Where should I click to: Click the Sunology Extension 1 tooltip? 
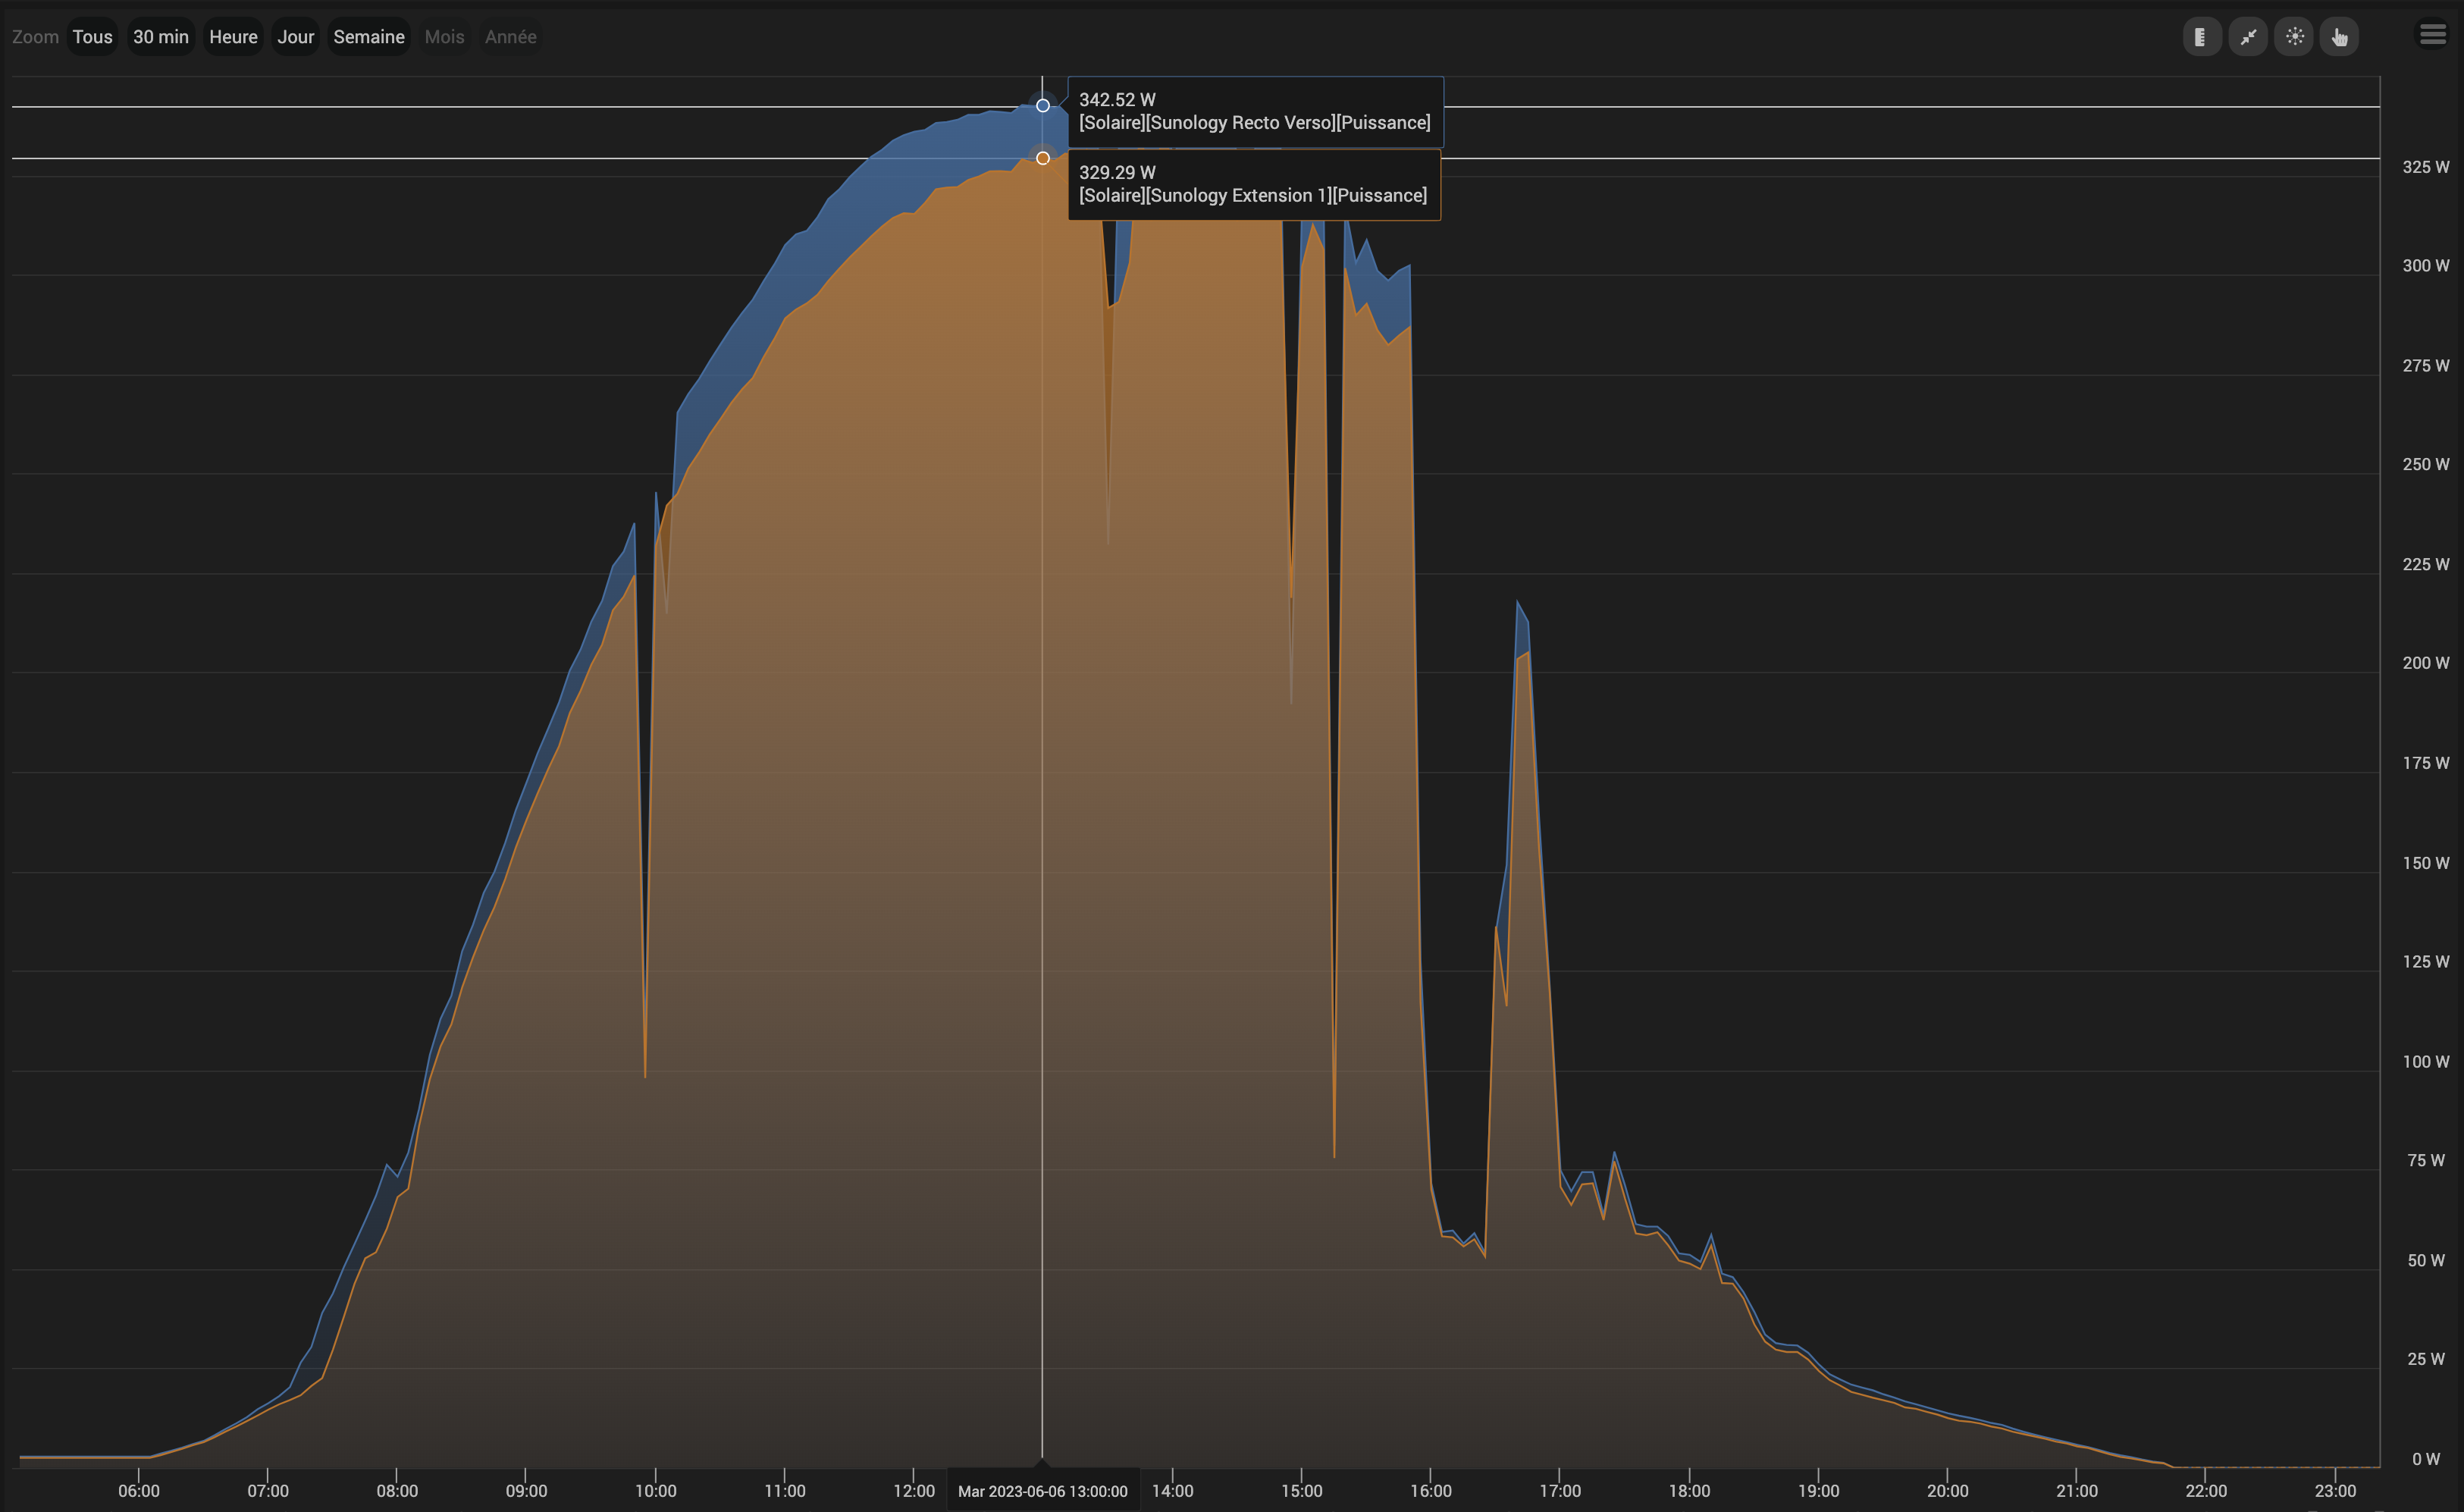(x=1254, y=184)
